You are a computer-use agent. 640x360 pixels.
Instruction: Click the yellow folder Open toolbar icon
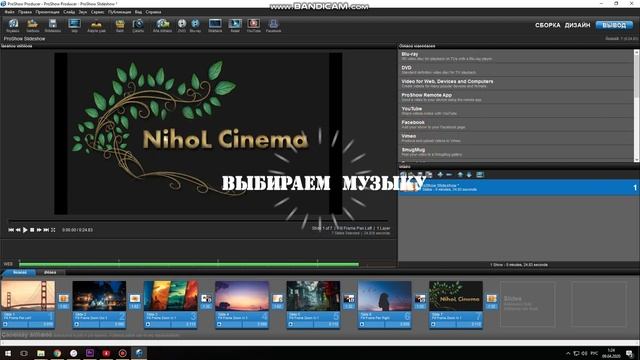coord(32,24)
